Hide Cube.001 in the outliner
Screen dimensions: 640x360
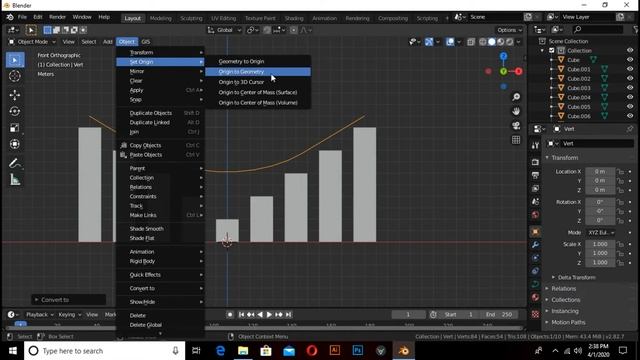click(630, 69)
